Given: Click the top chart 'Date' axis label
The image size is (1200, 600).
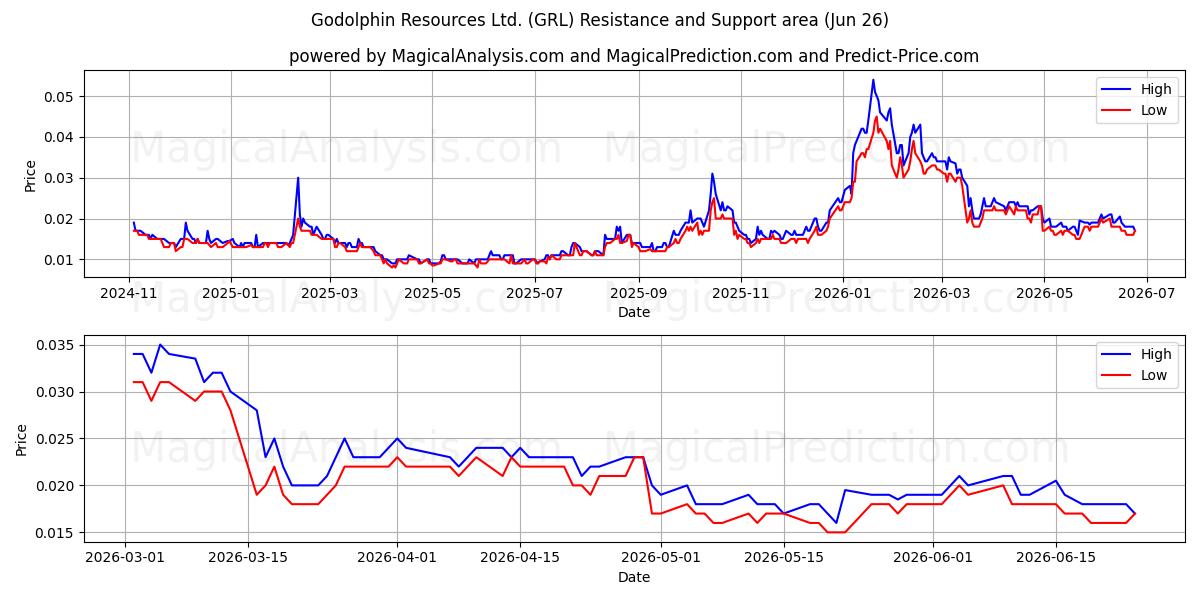Looking at the screenshot, I should (x=634, y=312).
